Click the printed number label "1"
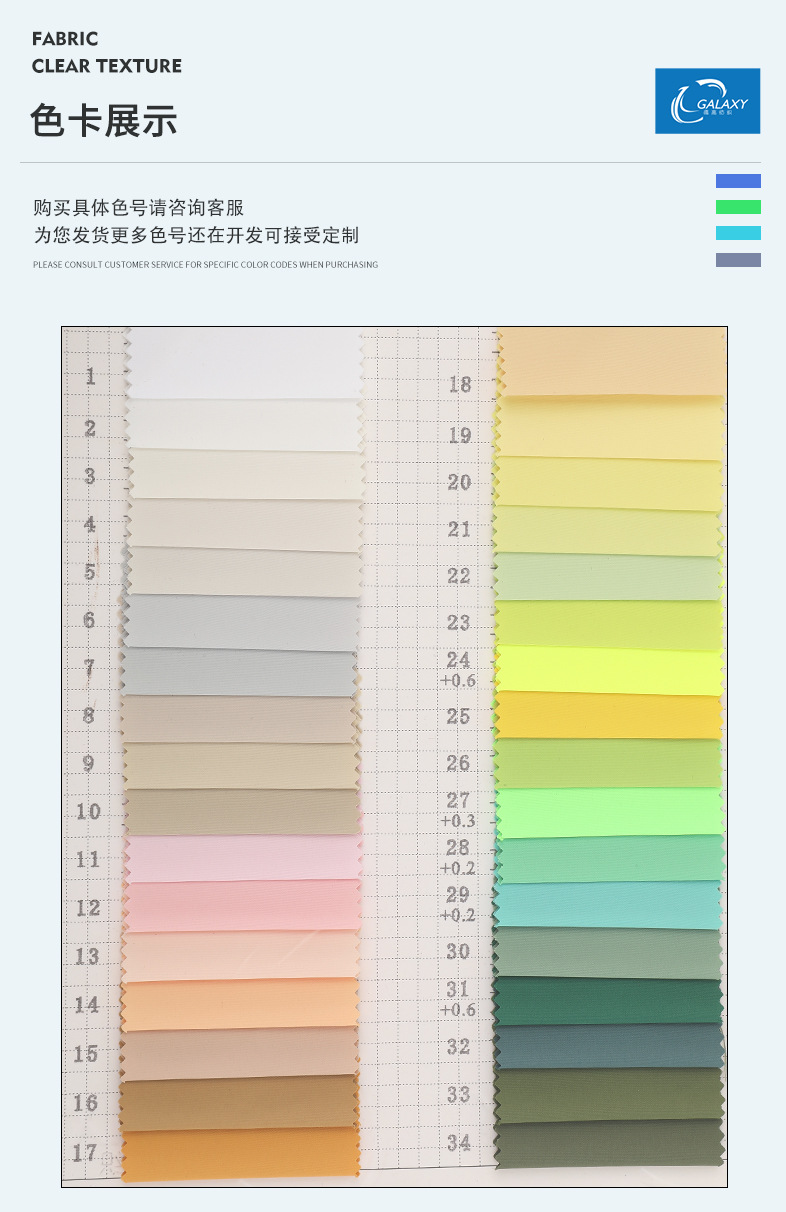The width and height of the screenshot is (786, 1212). click(91, 377)
